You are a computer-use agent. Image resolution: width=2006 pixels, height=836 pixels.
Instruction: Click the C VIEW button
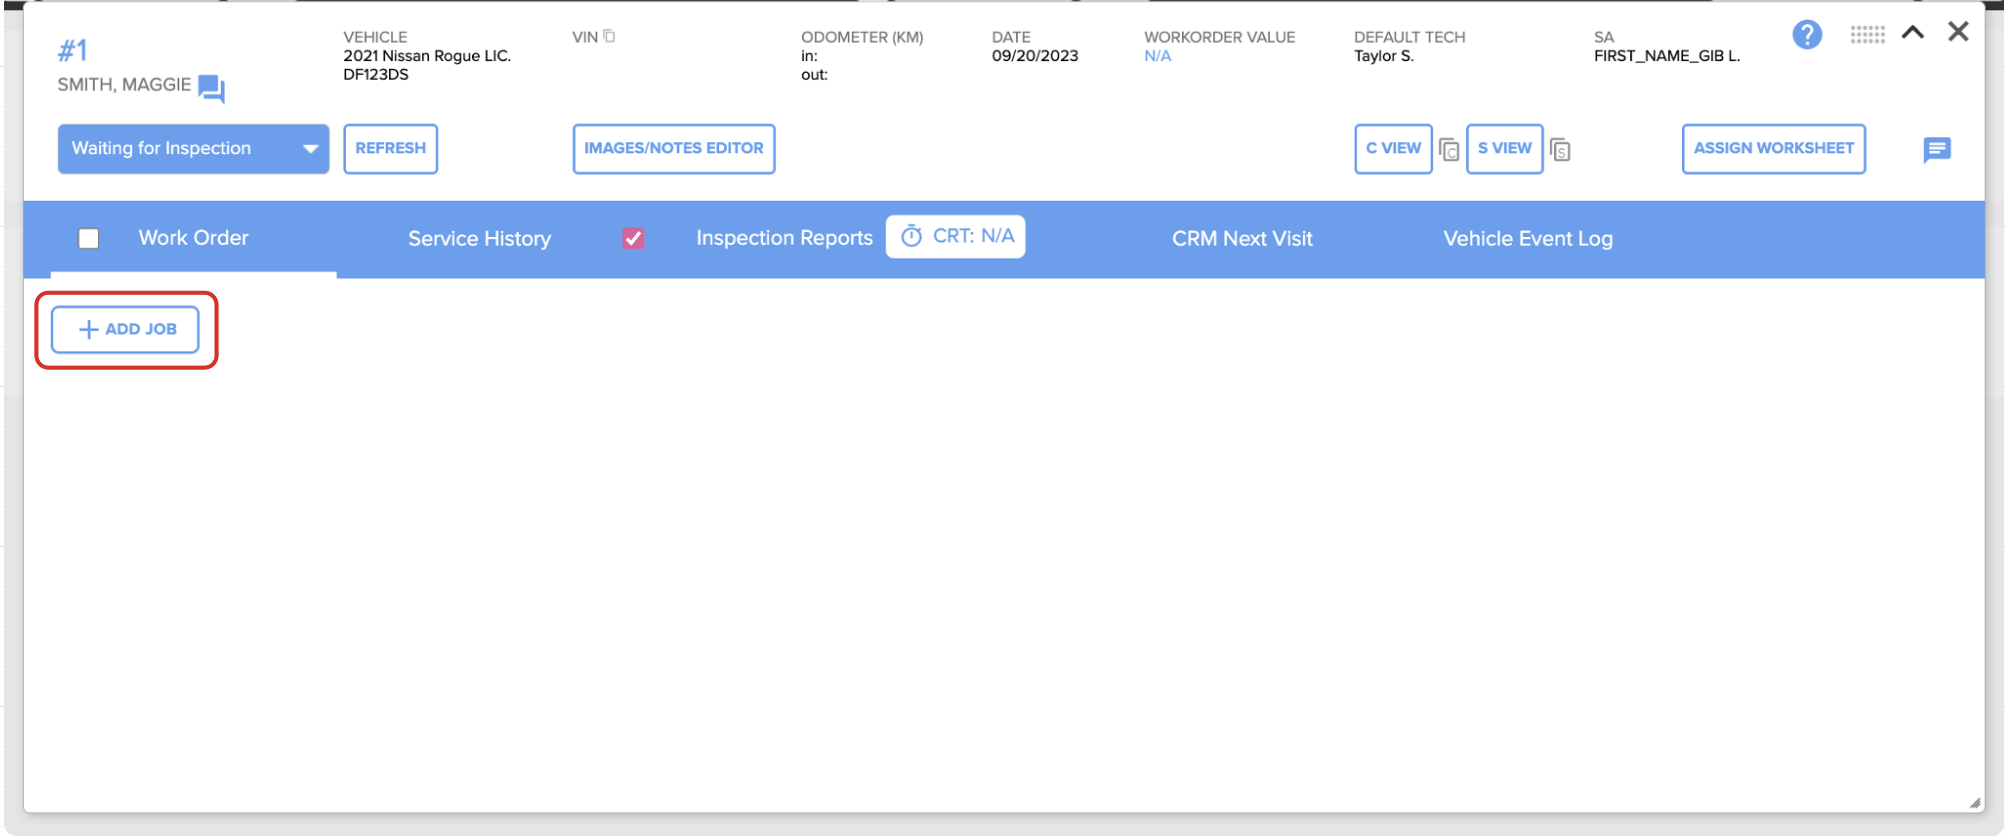[1393, 149]
